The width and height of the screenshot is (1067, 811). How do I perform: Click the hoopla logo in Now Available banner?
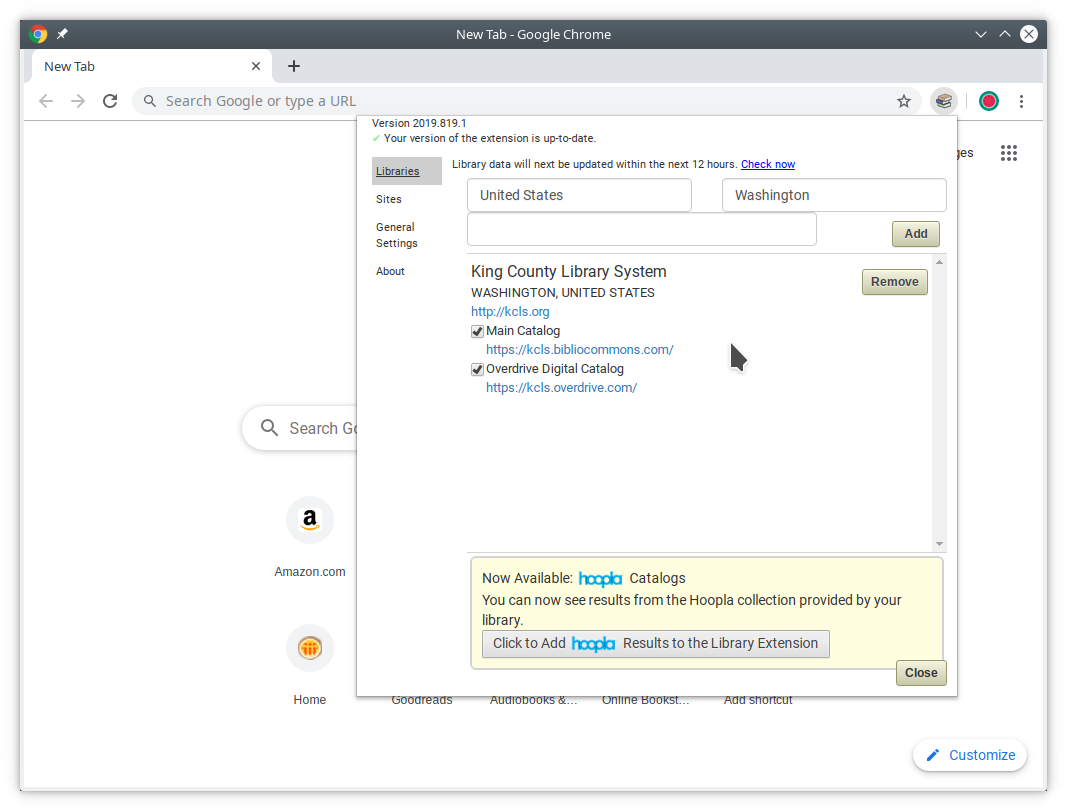(600, 579)
